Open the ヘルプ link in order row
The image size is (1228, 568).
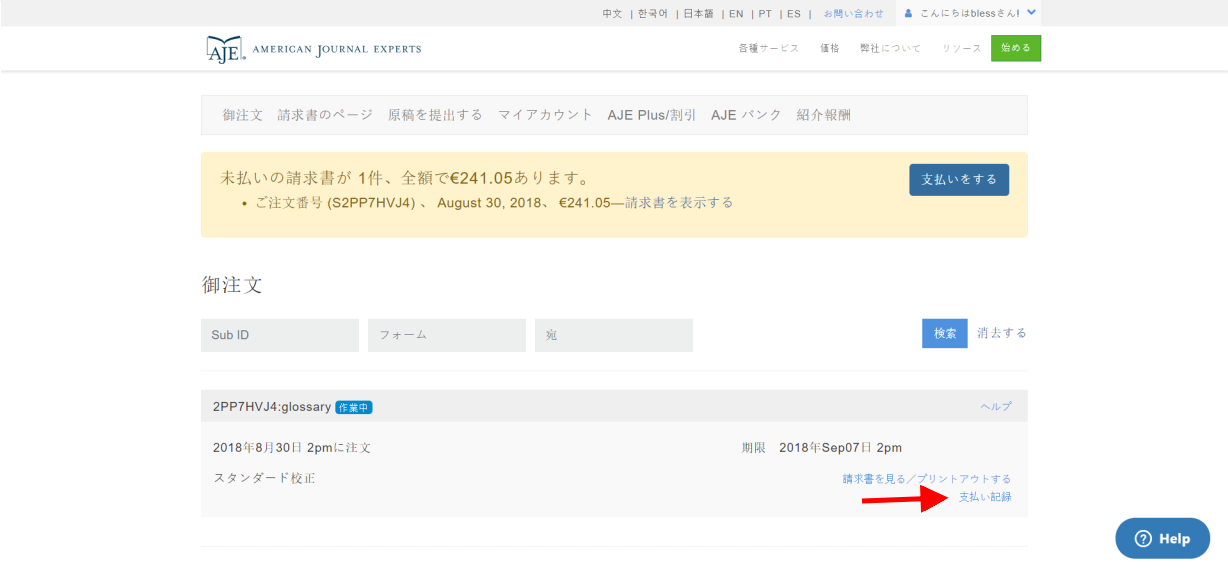click(x=996, y=406)
